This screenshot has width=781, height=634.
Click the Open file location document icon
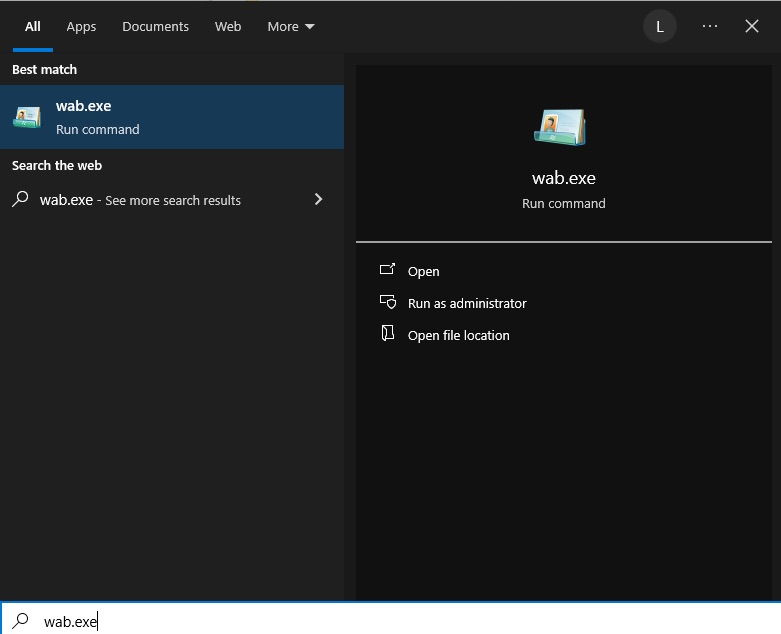[388, 334]
